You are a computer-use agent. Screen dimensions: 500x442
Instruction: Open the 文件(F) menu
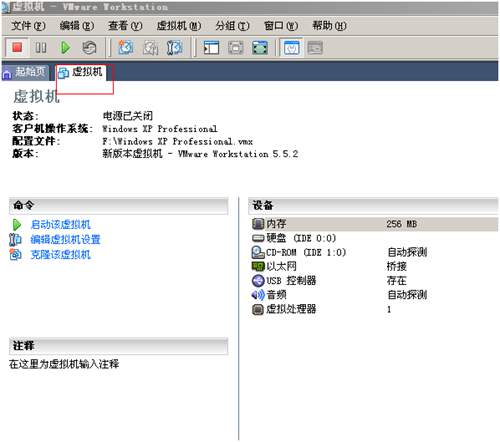(28, 26)
